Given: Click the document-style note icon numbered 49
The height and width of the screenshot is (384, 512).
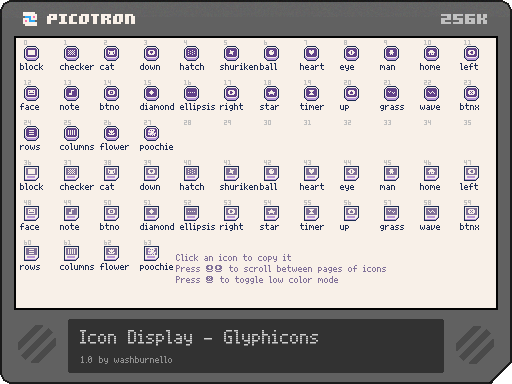Looking at the screenshot, I should [x=71, y=213].
